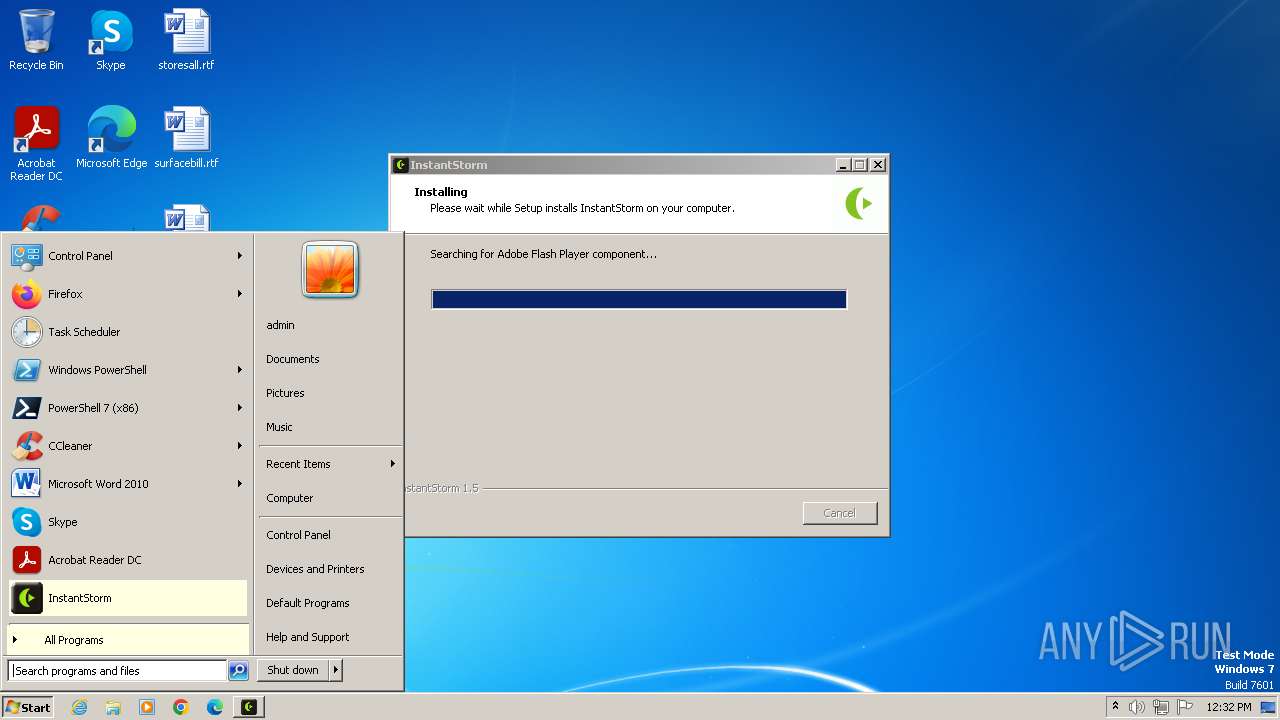The height and width of the screenshot is (720, 1280).
Task: Open Control Panel in right Start column
Action: click(x=330, y=535)
